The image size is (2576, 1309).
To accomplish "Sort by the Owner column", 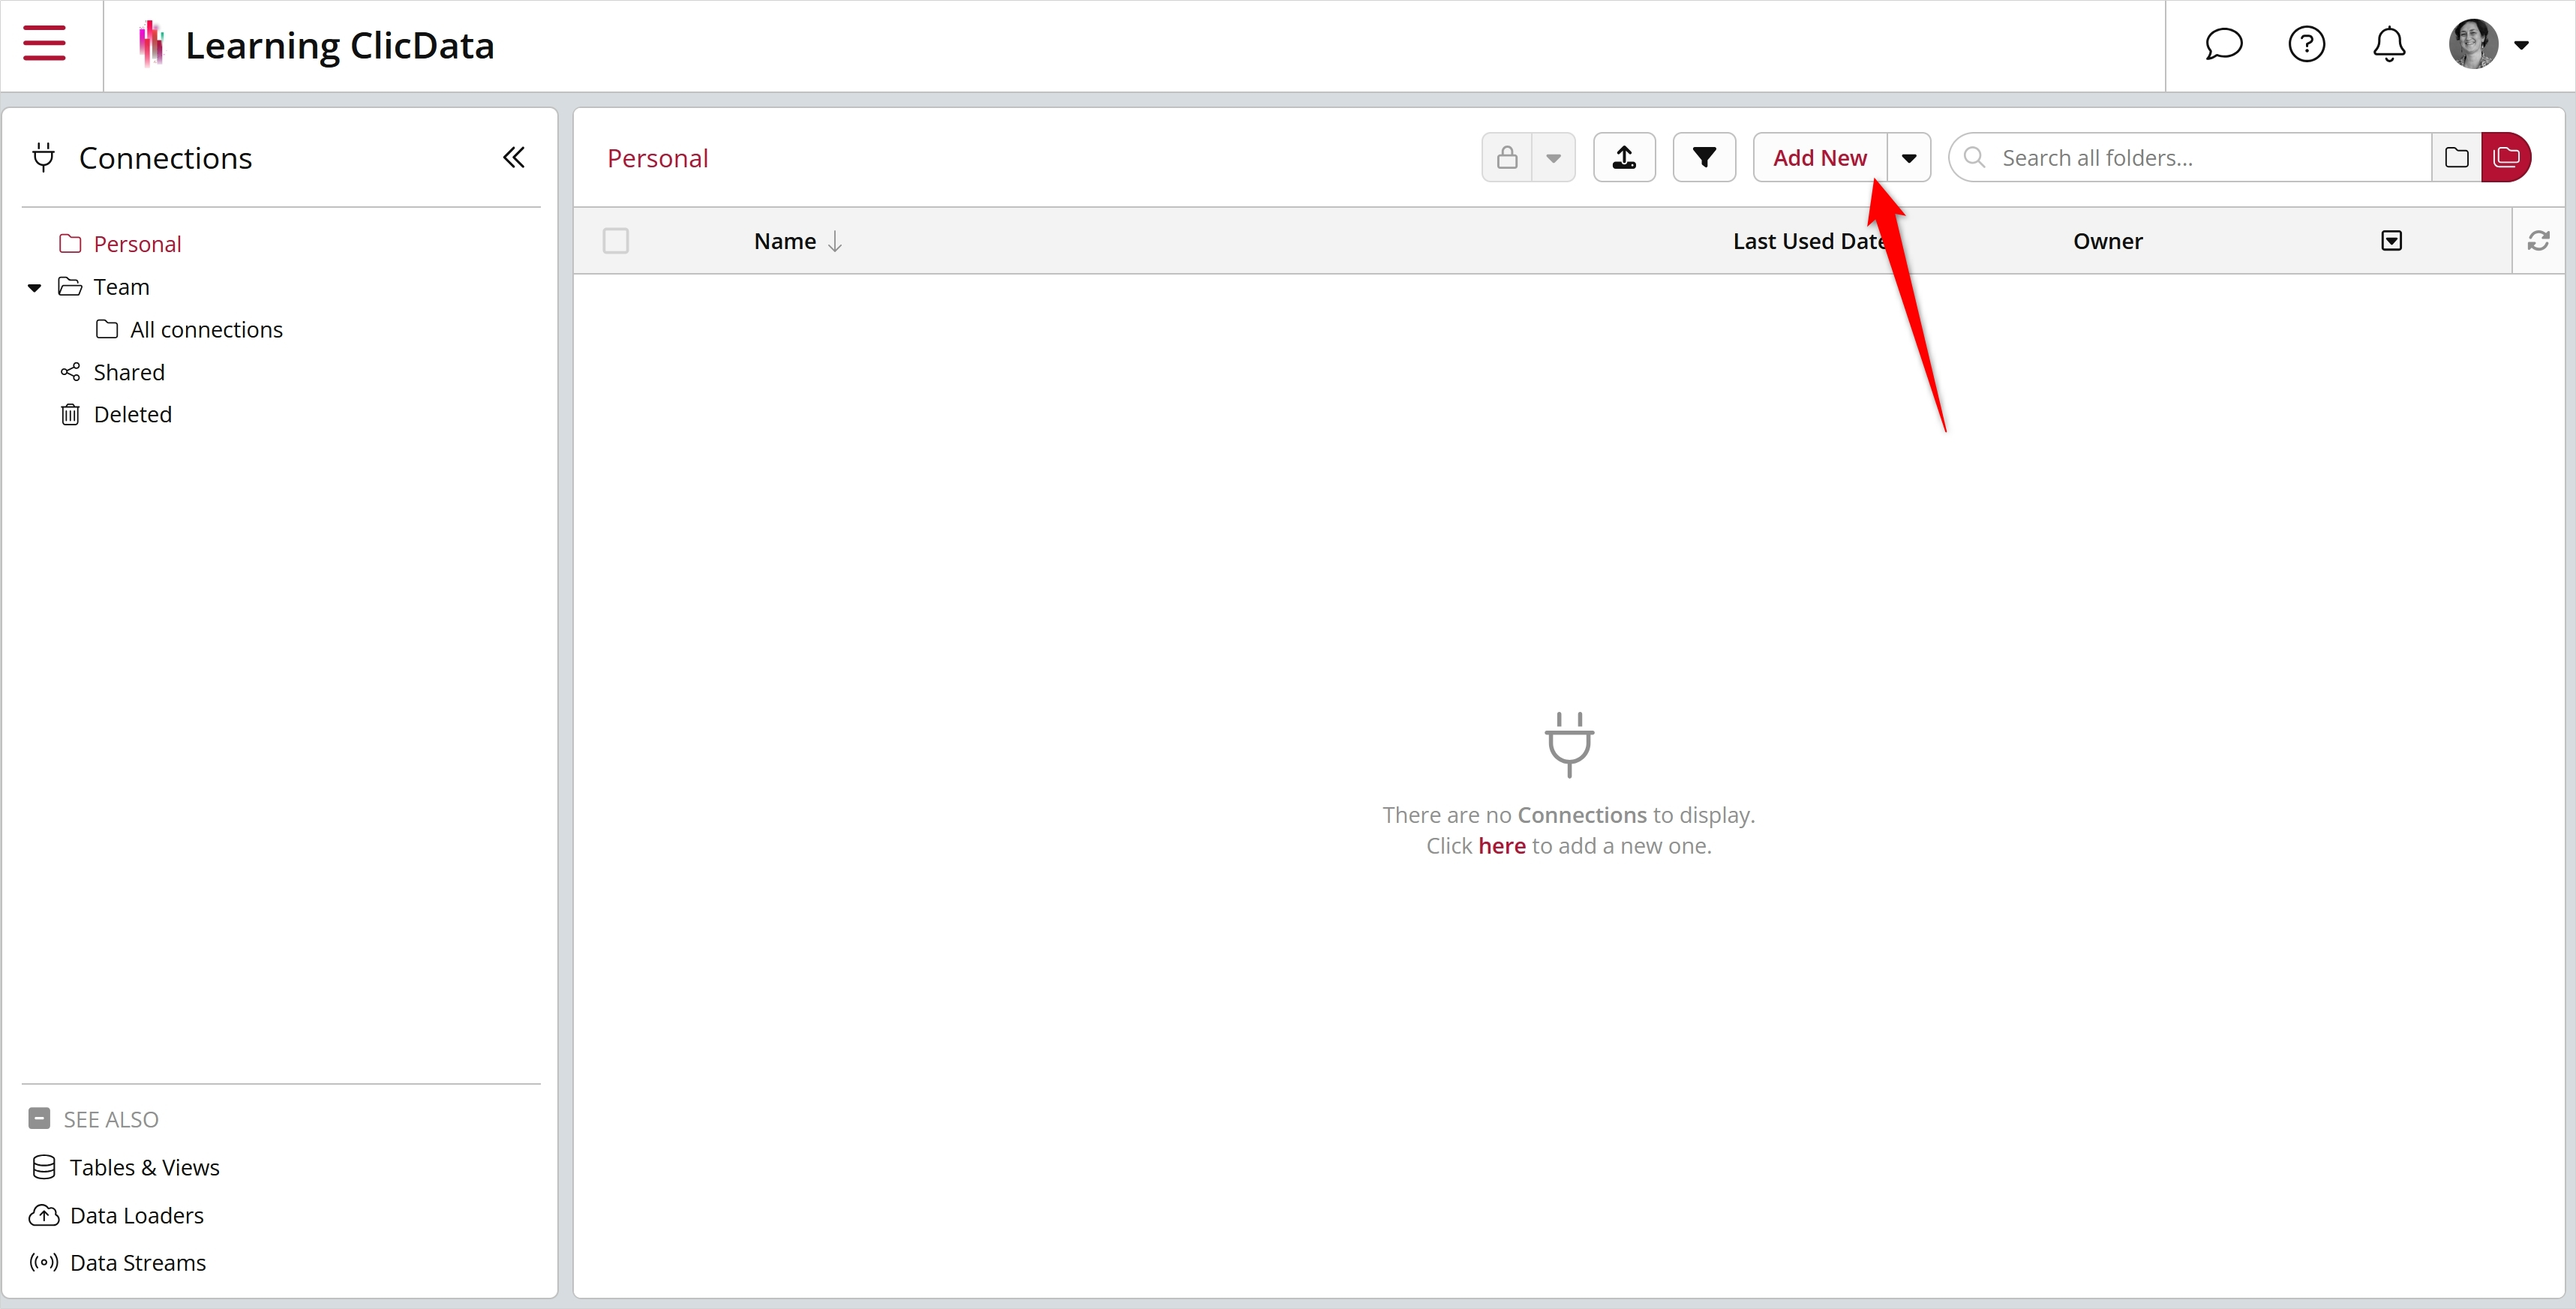I will tap(2107, 241).
